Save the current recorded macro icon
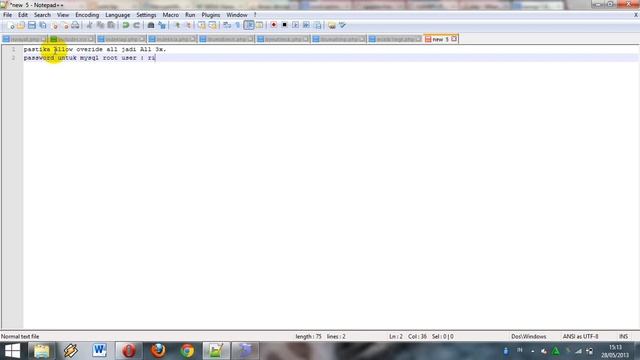This screenshot has height=360, width=640. 318,25
